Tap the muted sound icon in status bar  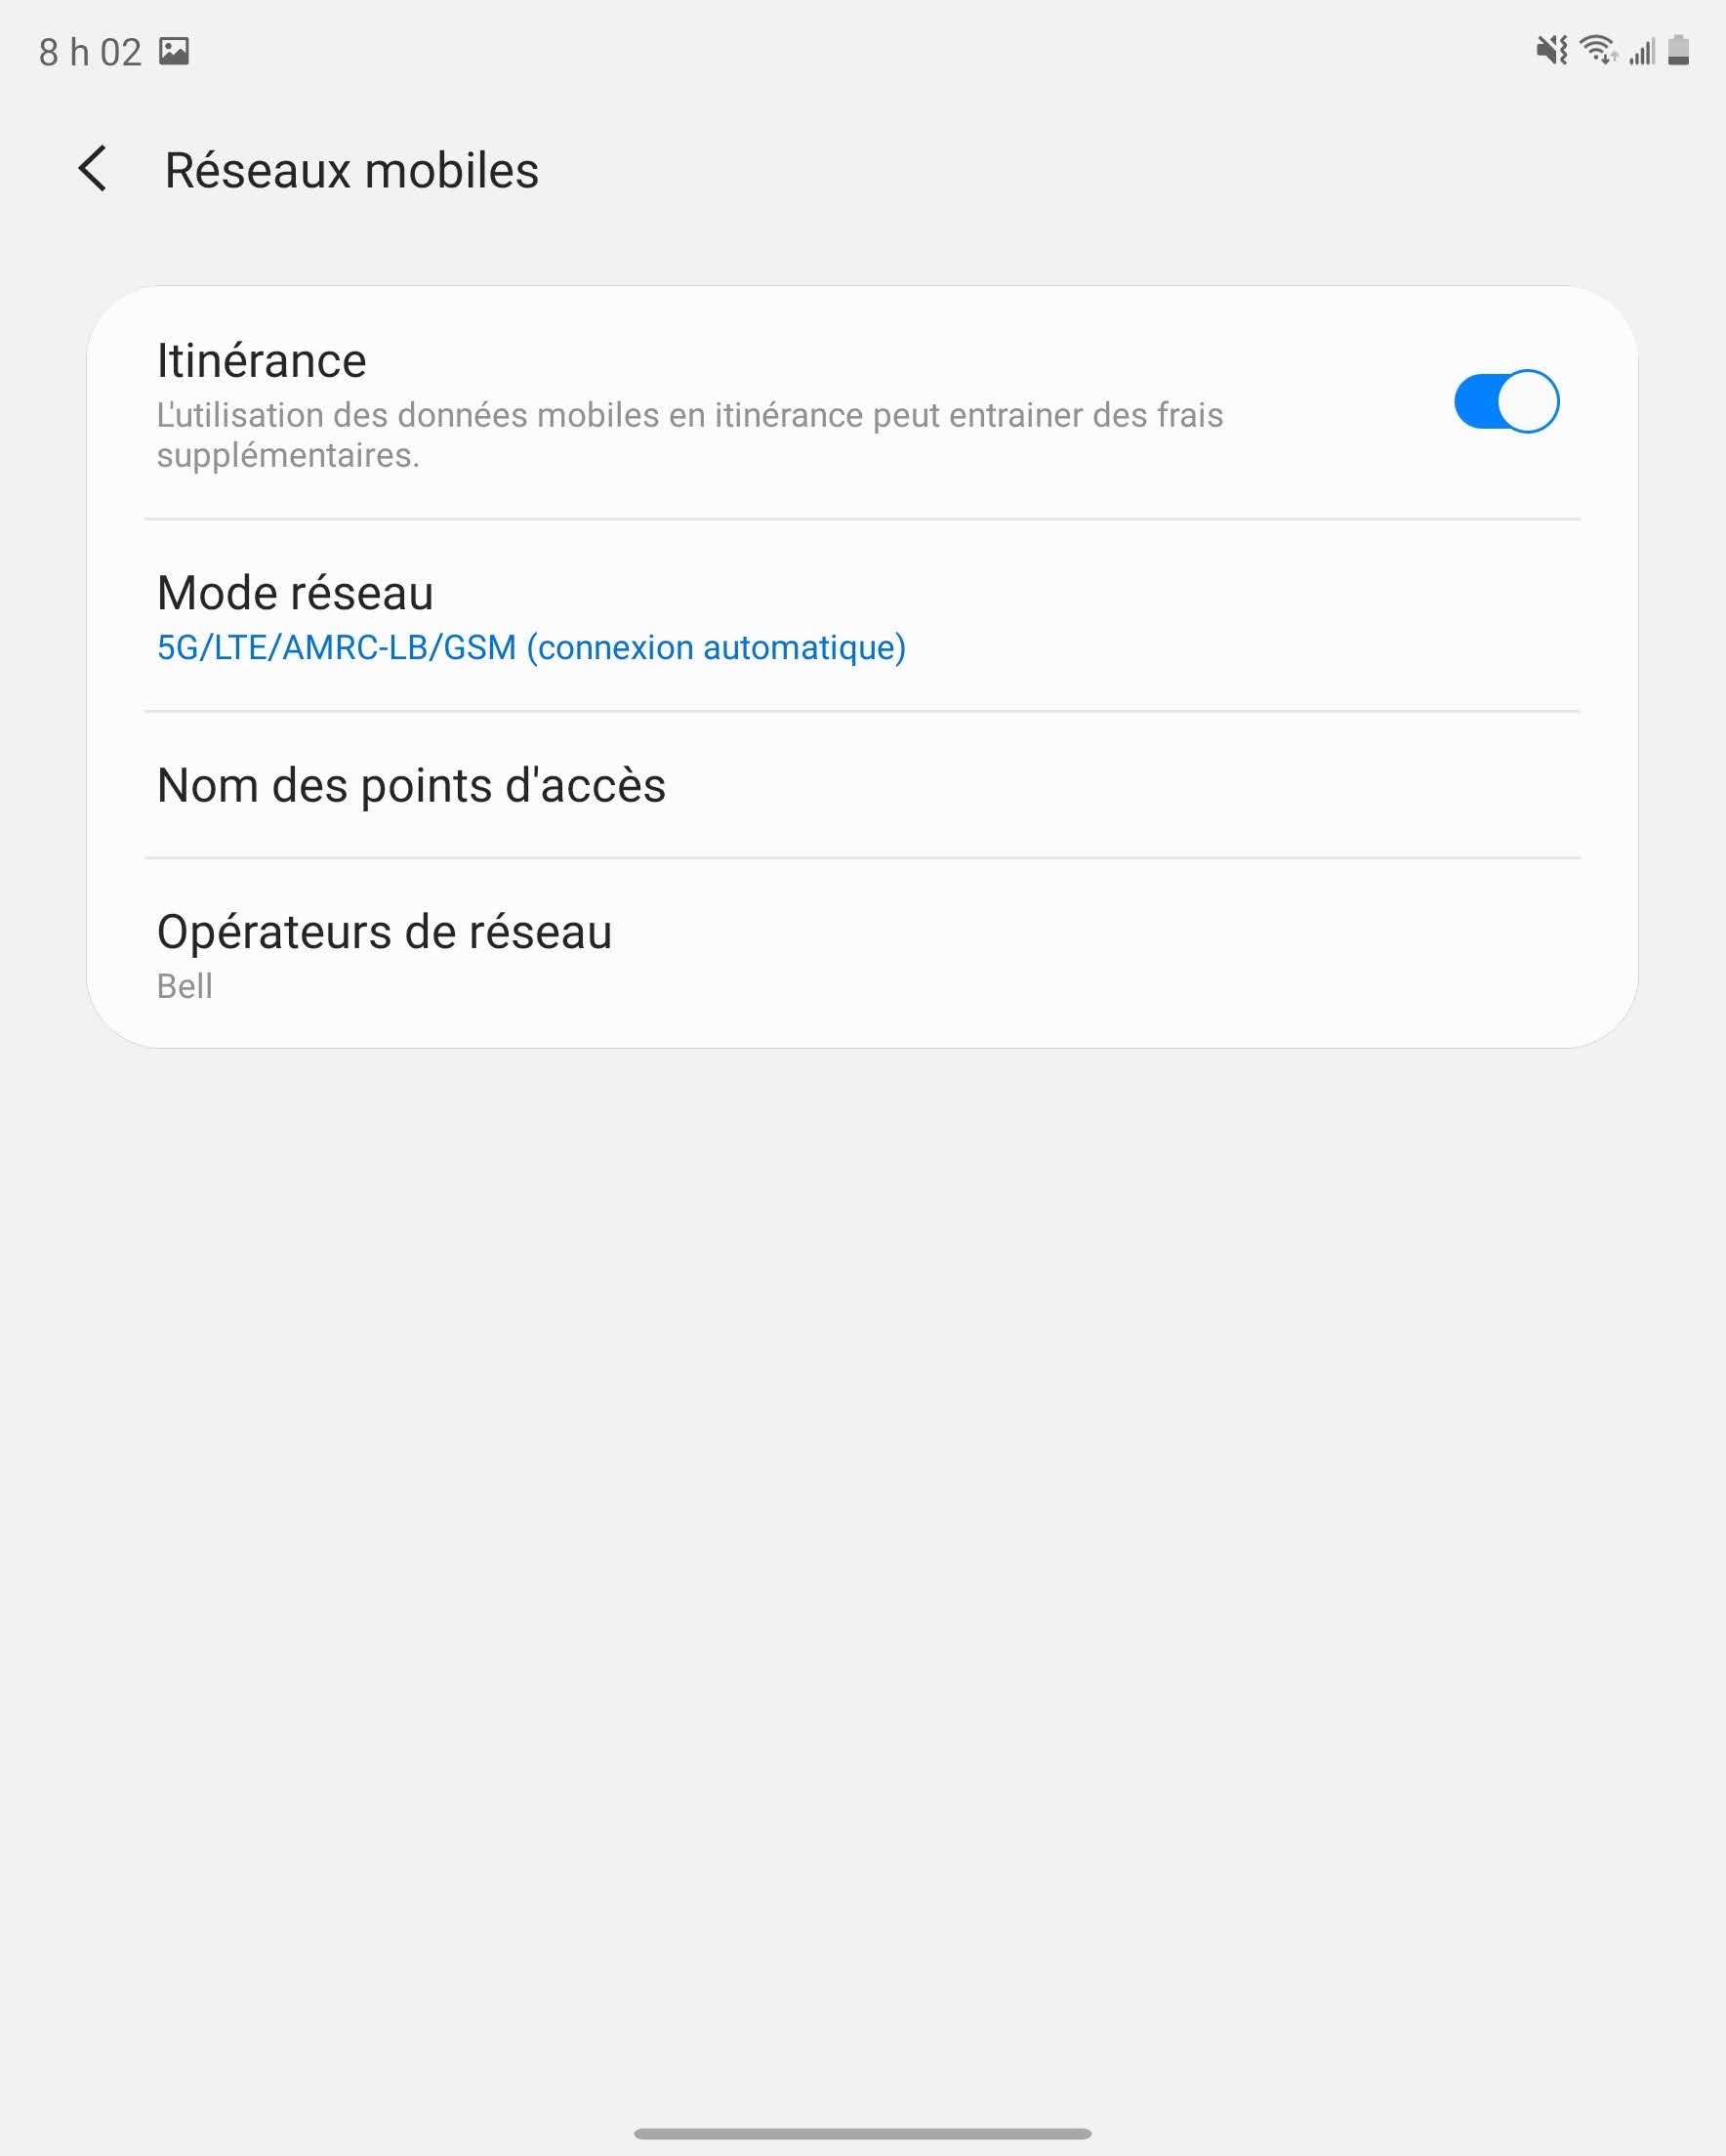point(1552,50)
